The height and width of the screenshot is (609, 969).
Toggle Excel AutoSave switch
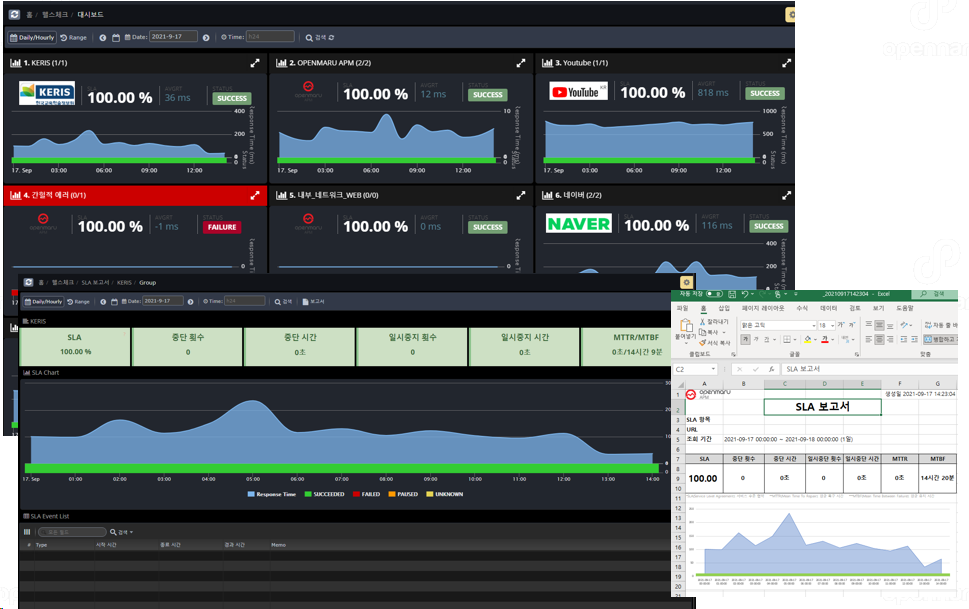[714, 294]
